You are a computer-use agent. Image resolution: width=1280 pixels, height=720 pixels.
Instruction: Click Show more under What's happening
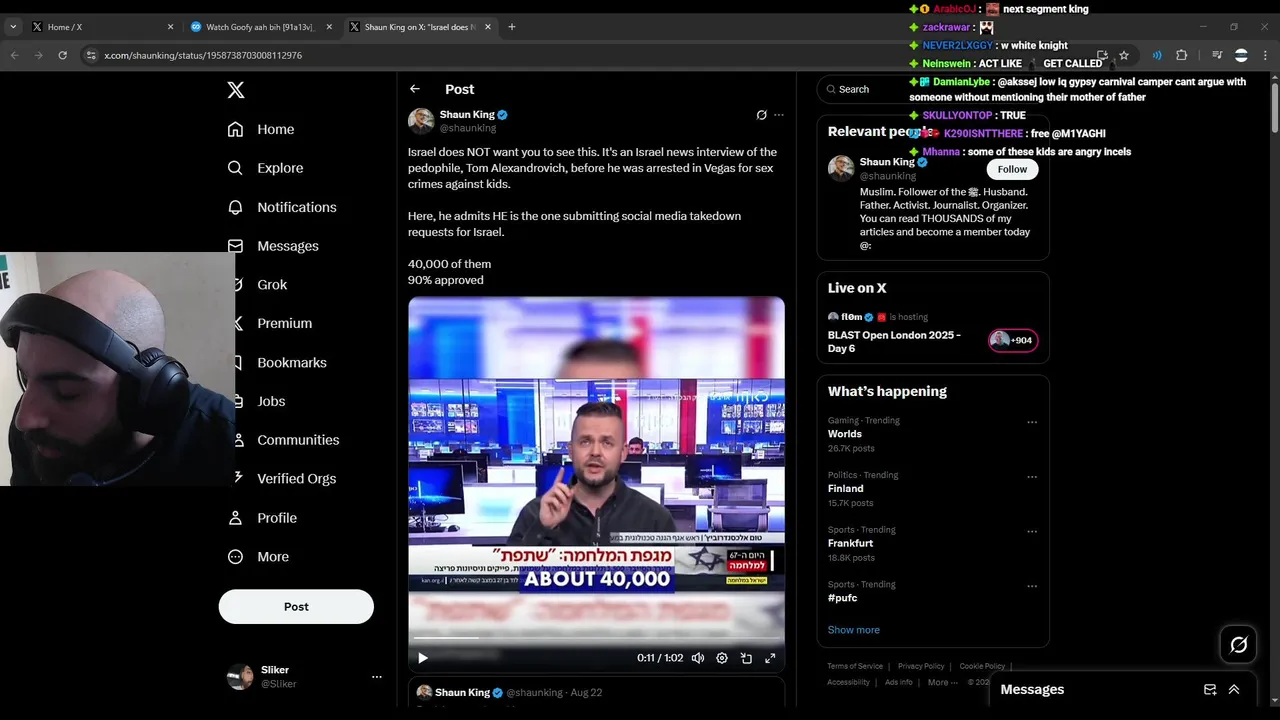coord(854,630)
